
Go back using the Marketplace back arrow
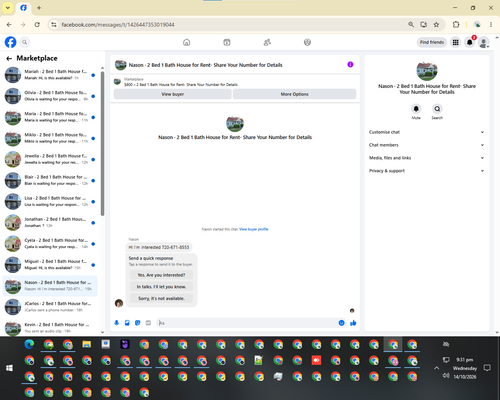9,58
